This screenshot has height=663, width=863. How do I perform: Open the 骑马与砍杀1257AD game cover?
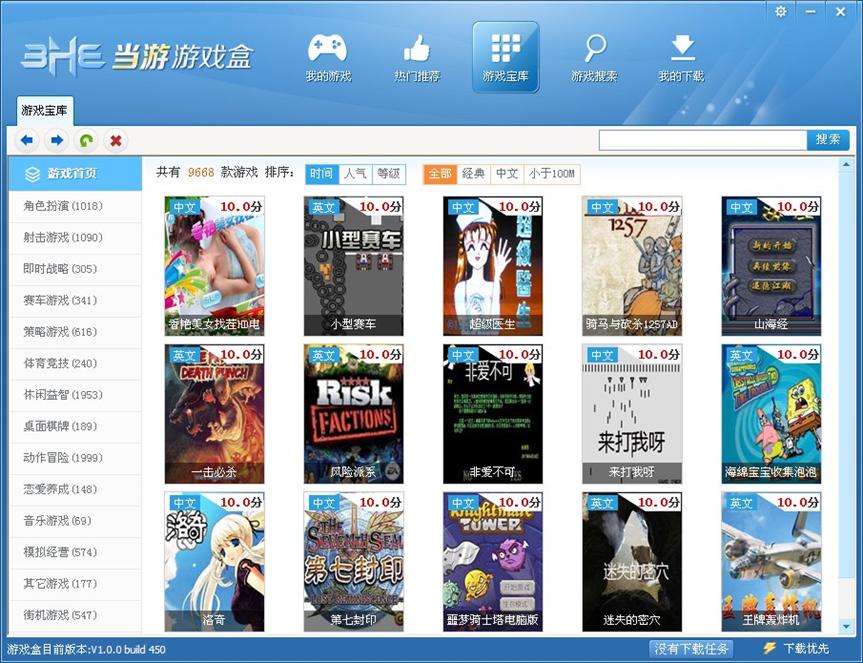pyautogui.click(x=632, y=266)
